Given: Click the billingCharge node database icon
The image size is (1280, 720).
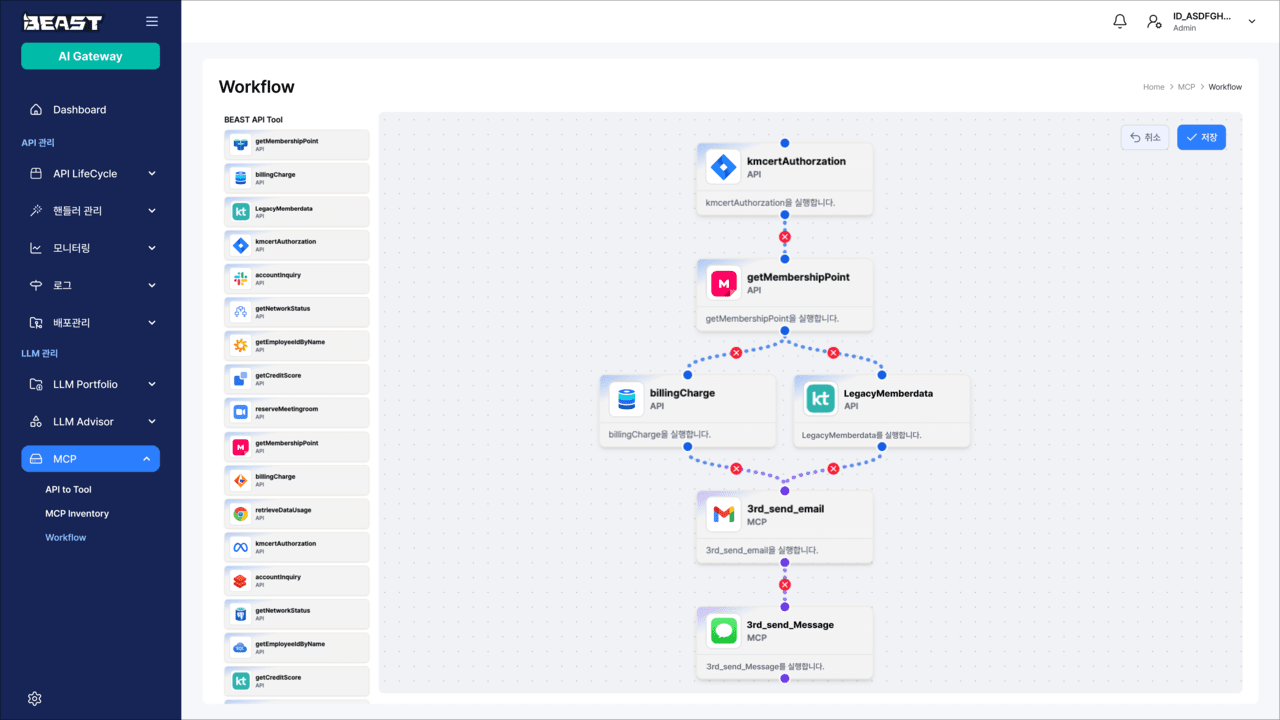Looking at the screenshot, I should click(627, 399).
